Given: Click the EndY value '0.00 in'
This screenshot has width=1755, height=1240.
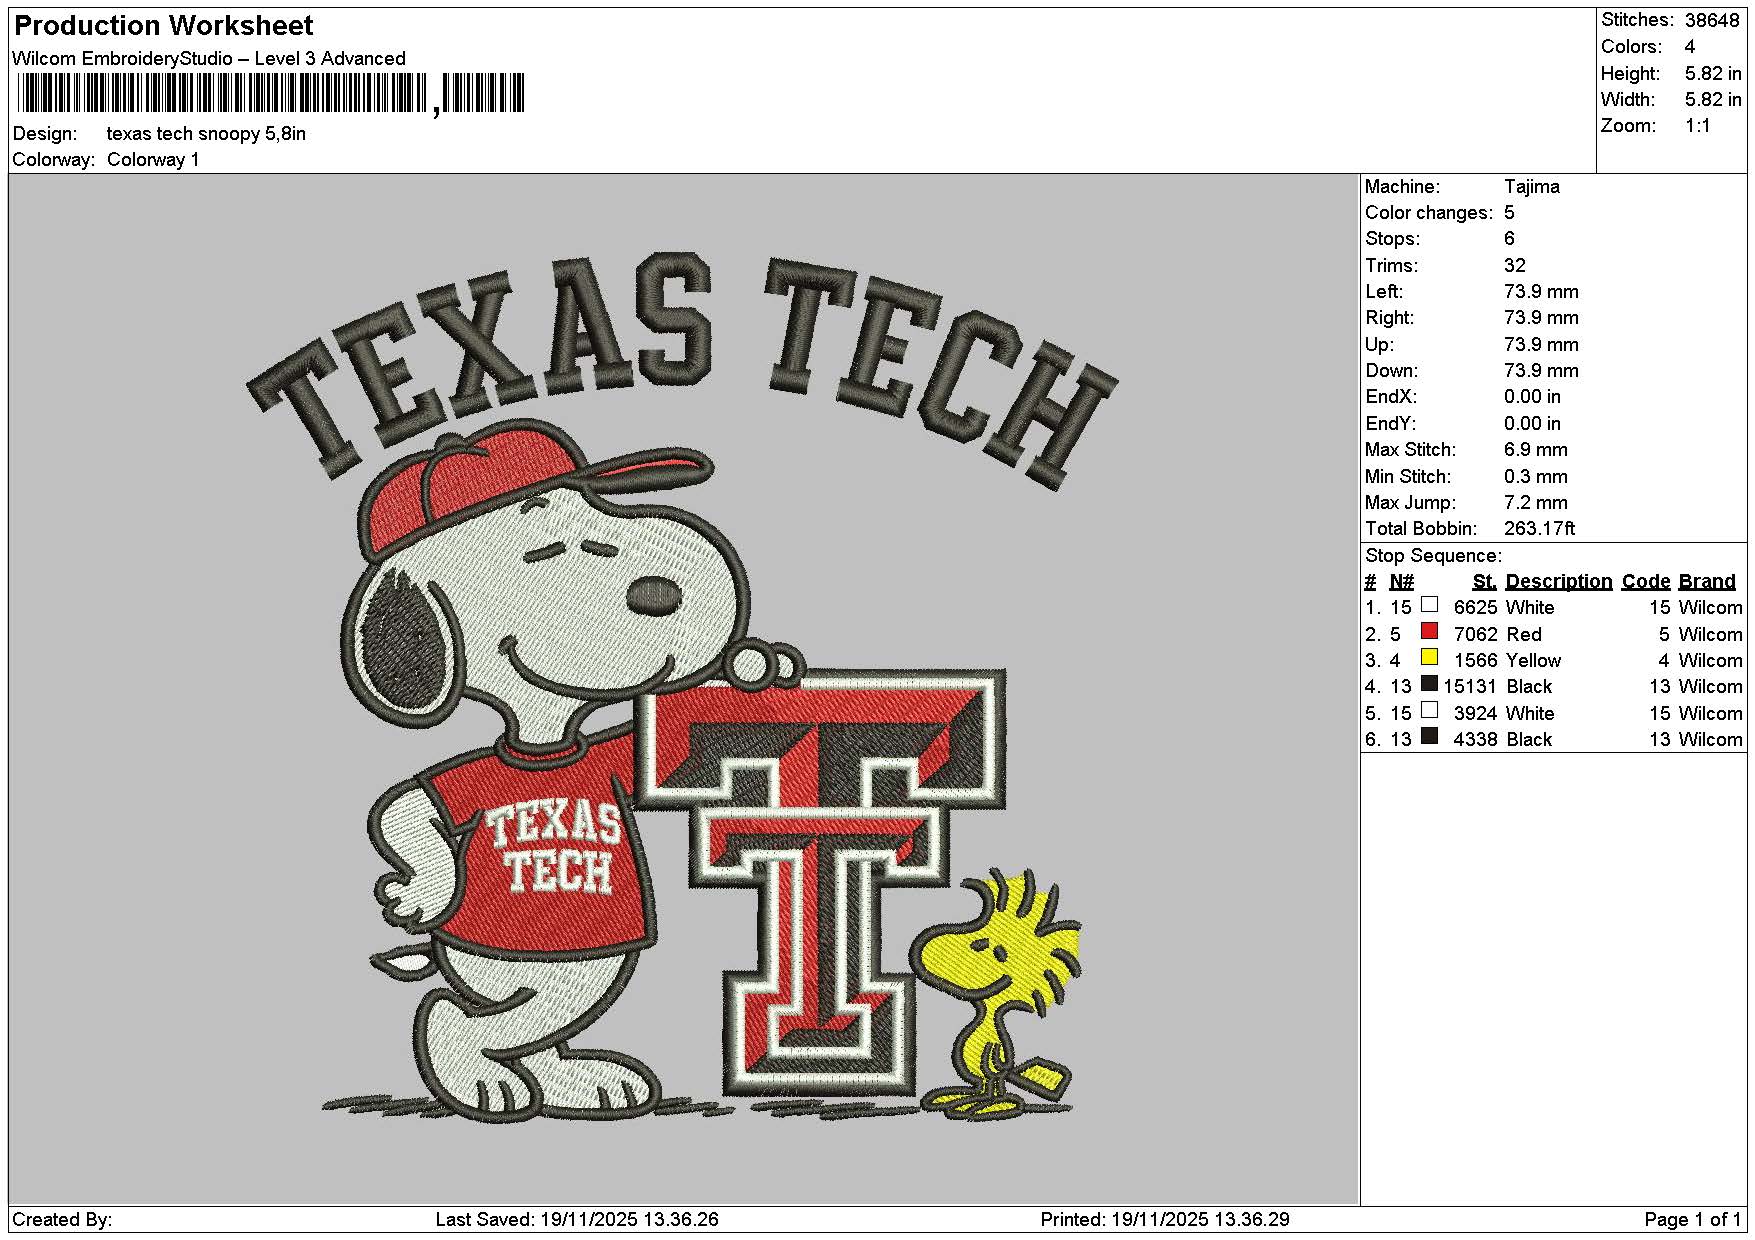Looking at the screenshot, I should pos(1532,423).
